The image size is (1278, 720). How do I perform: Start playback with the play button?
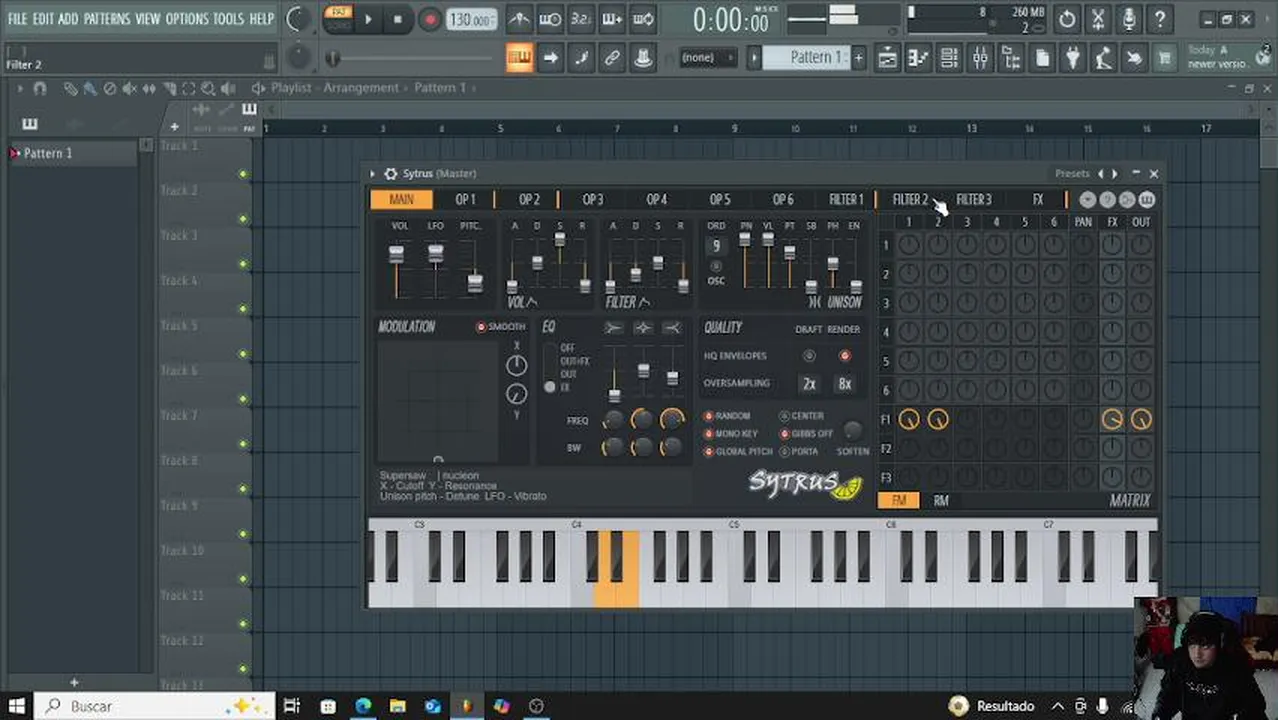point(368,19)
